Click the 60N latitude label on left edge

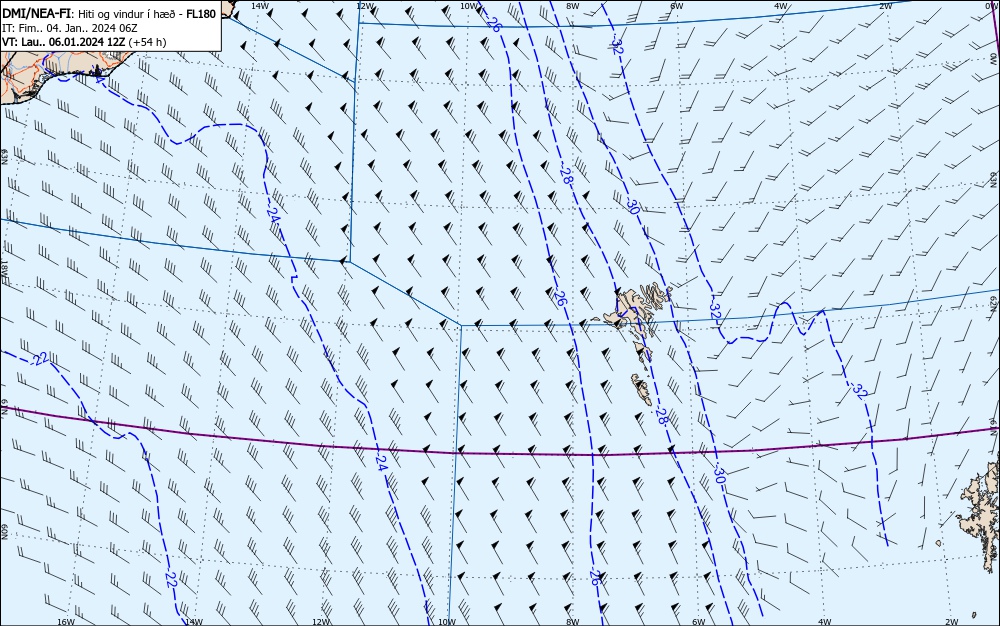[4, 532]
